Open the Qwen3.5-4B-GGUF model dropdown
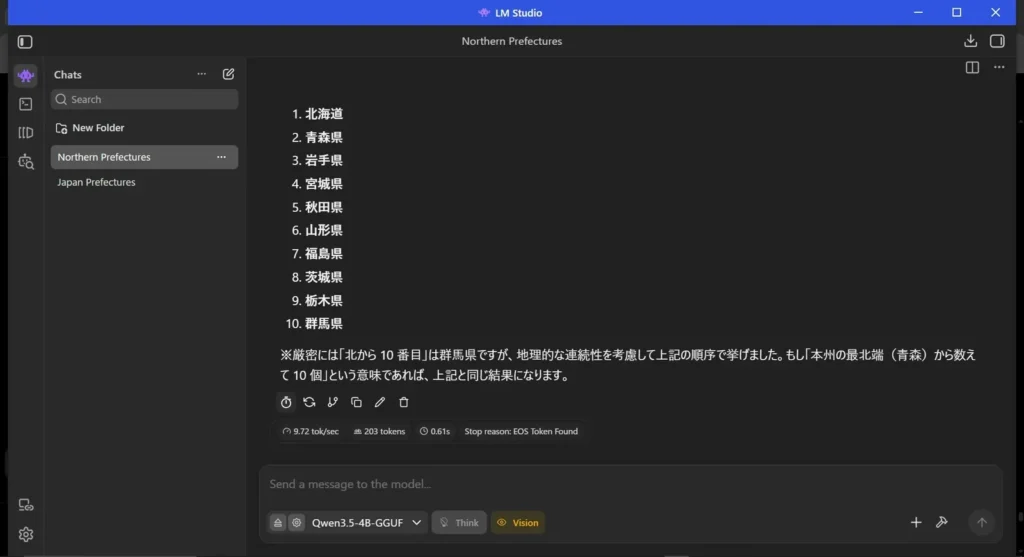 (x=366, y=523)
